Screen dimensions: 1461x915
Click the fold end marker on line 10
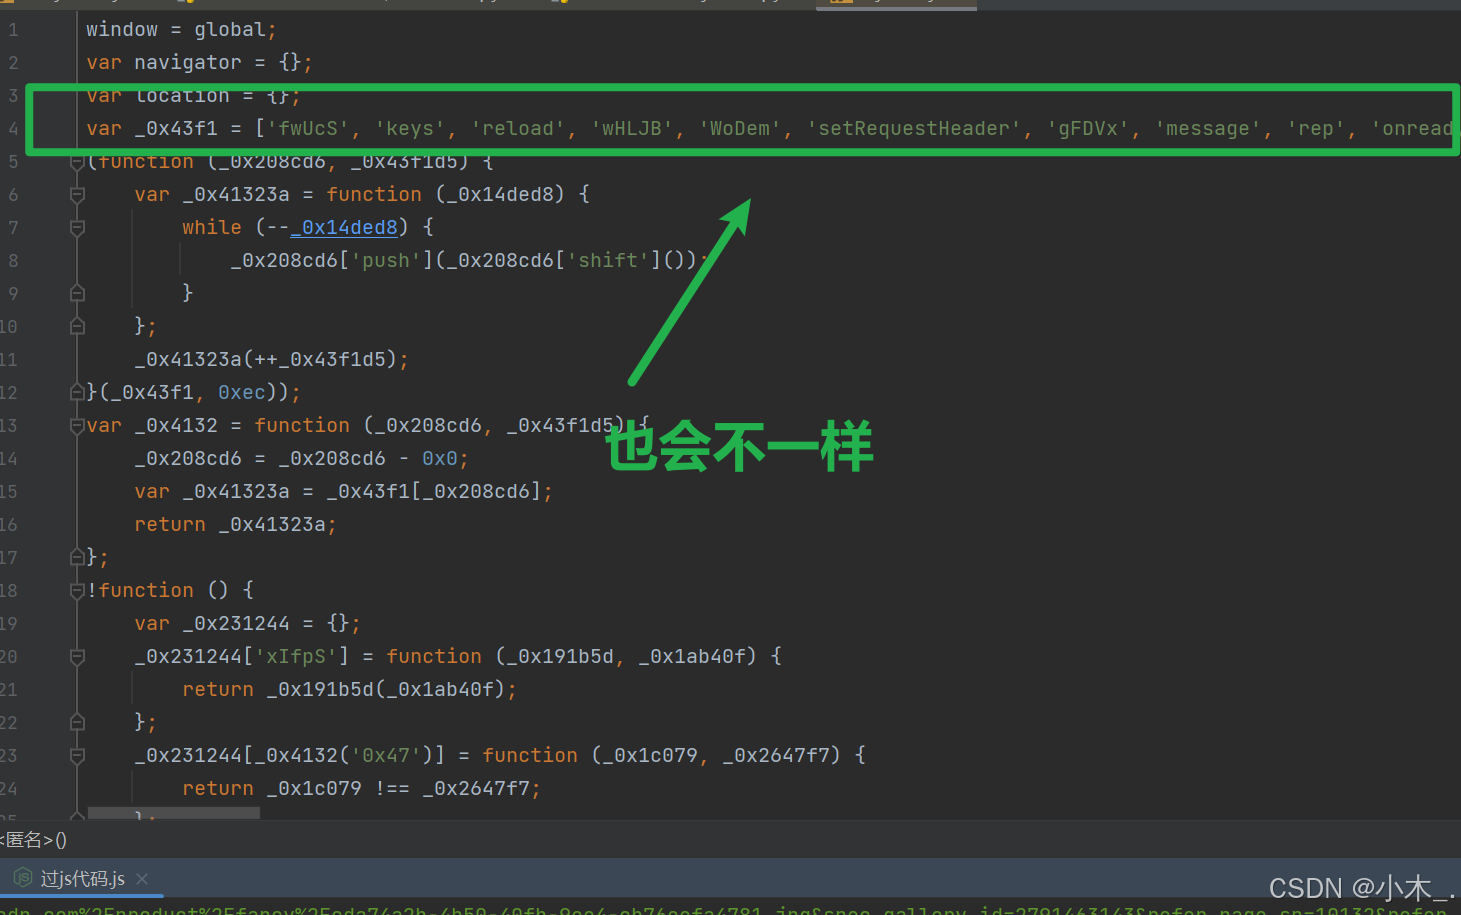(77, 327)
